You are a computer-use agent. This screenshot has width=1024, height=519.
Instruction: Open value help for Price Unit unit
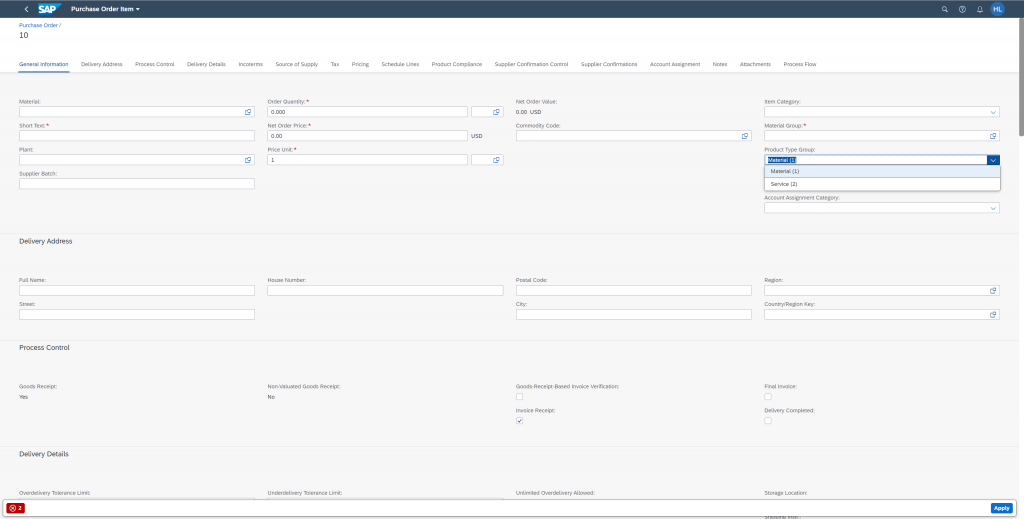click(x=496, y=160)
